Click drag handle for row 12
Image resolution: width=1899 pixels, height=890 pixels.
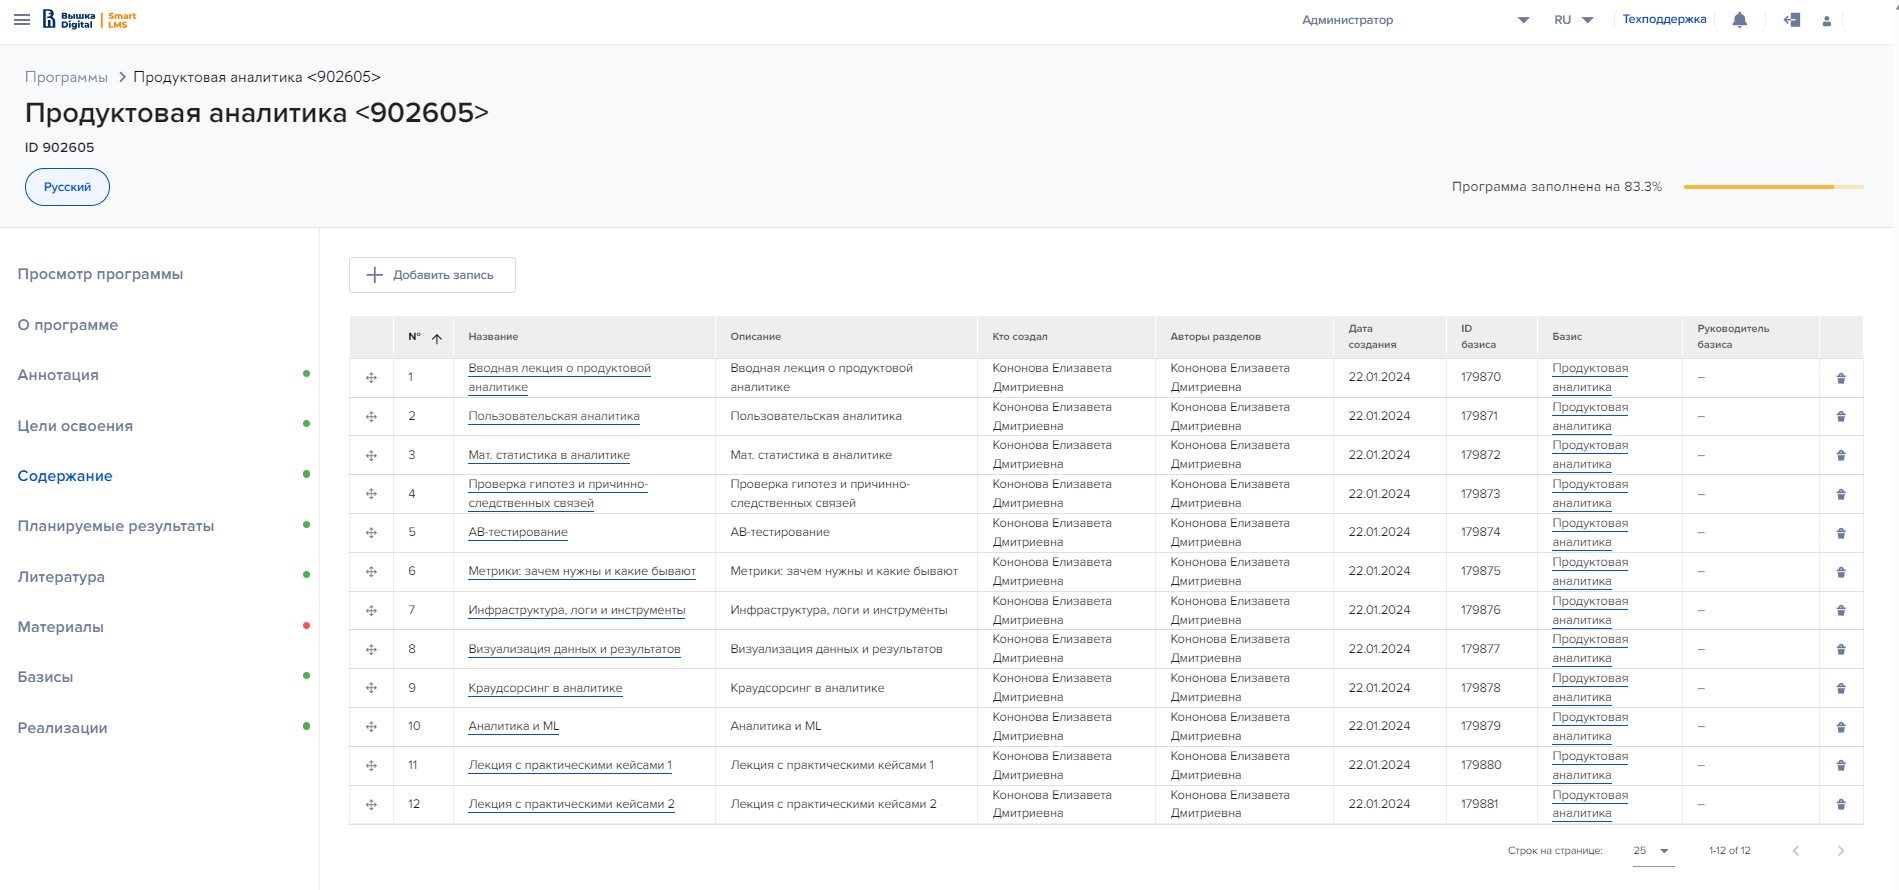point(371,804)
